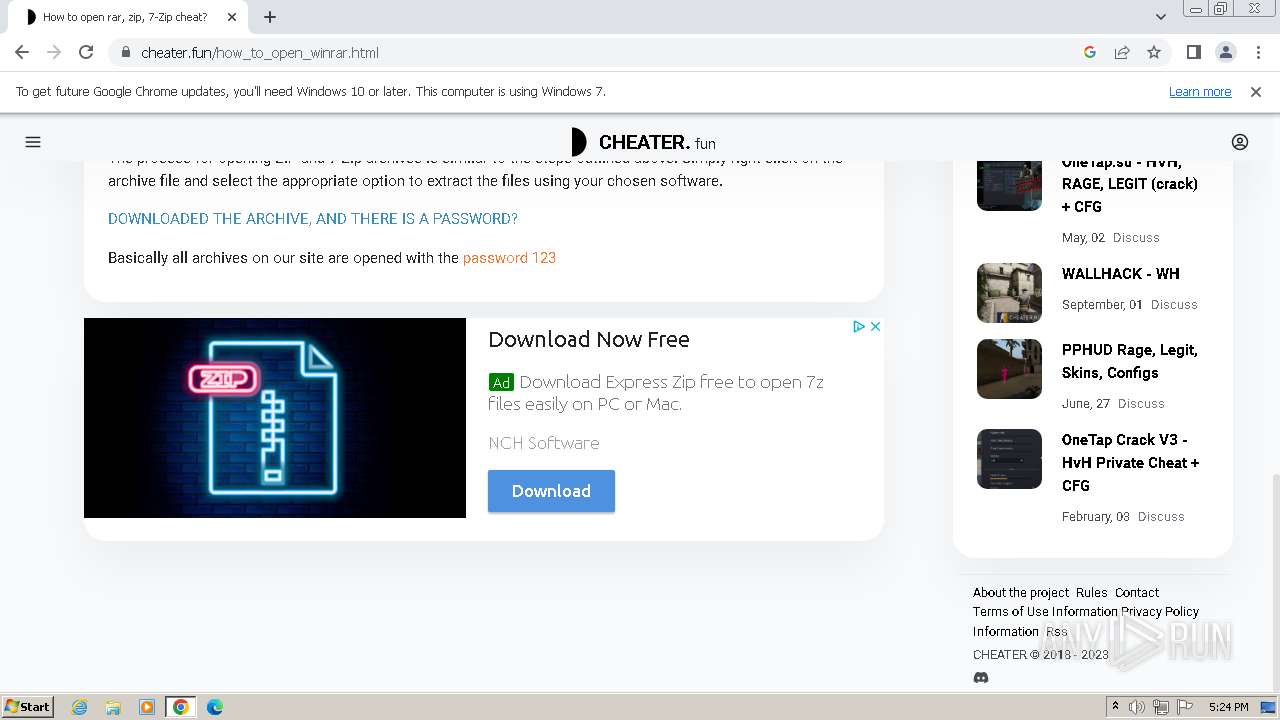This screenshot has width=1280, height=720.
Task: Toggle the Chrome side panel
Action: tap(1193, 52)
